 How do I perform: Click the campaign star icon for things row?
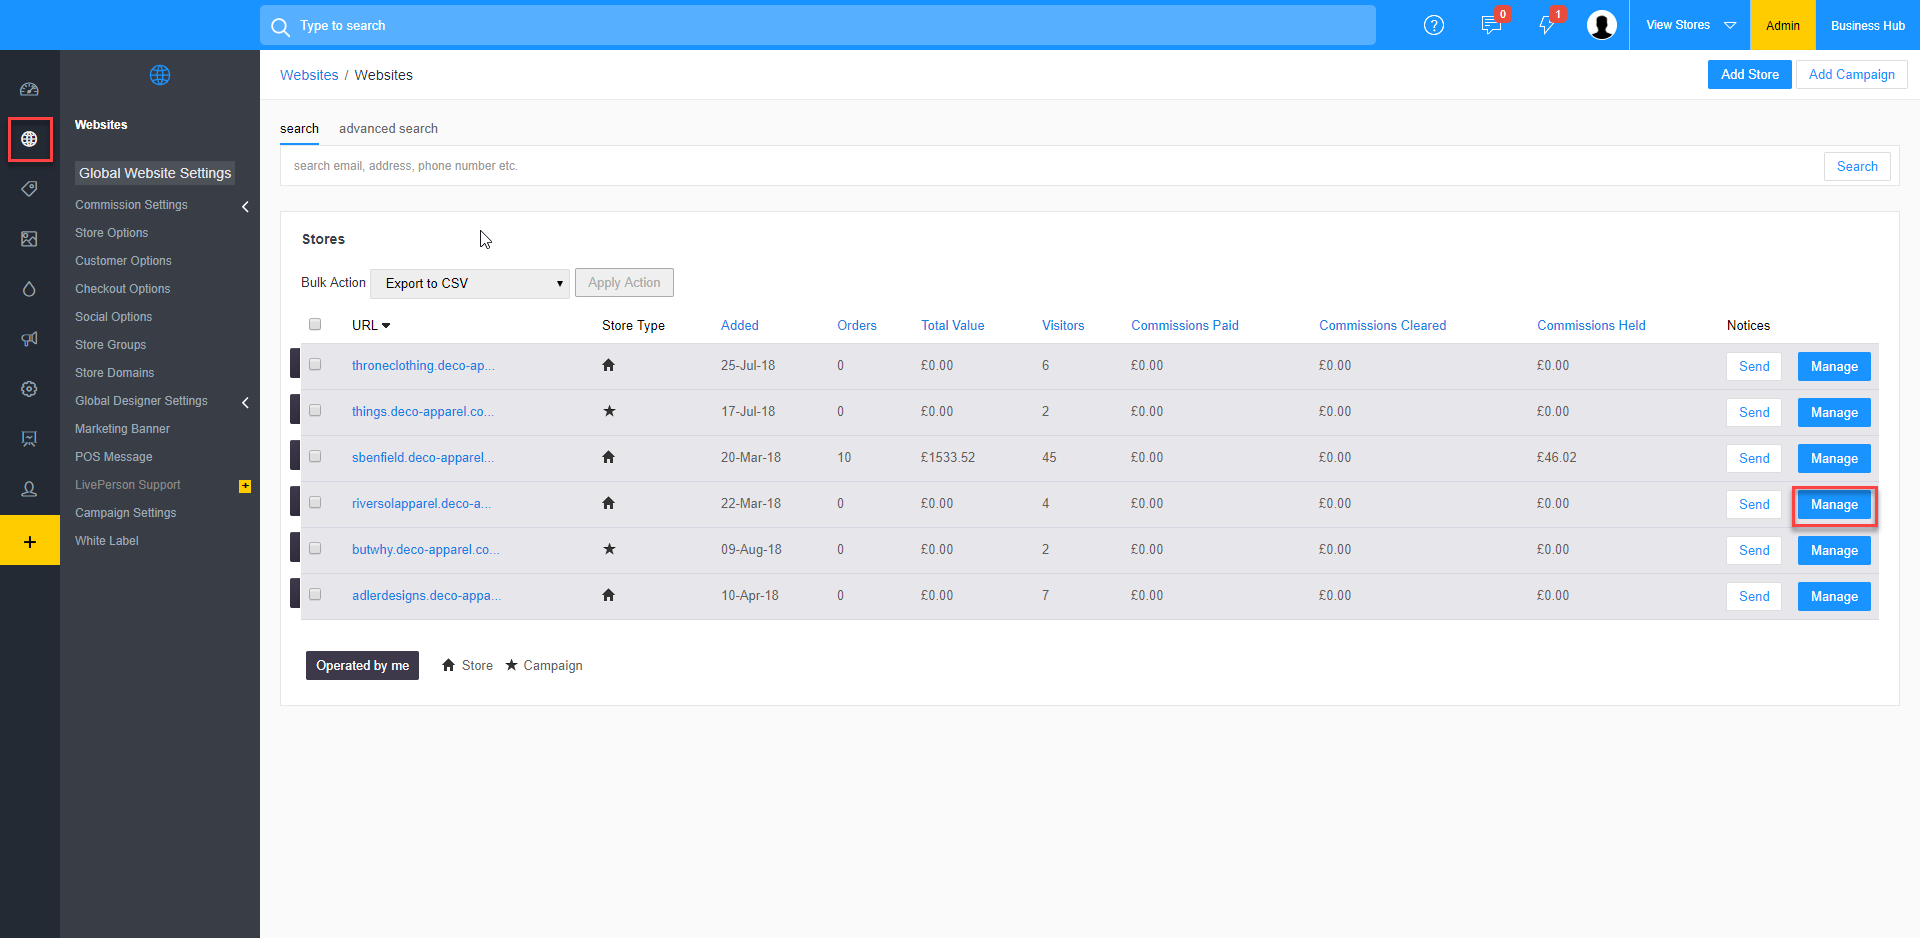(x=609, y=411)
